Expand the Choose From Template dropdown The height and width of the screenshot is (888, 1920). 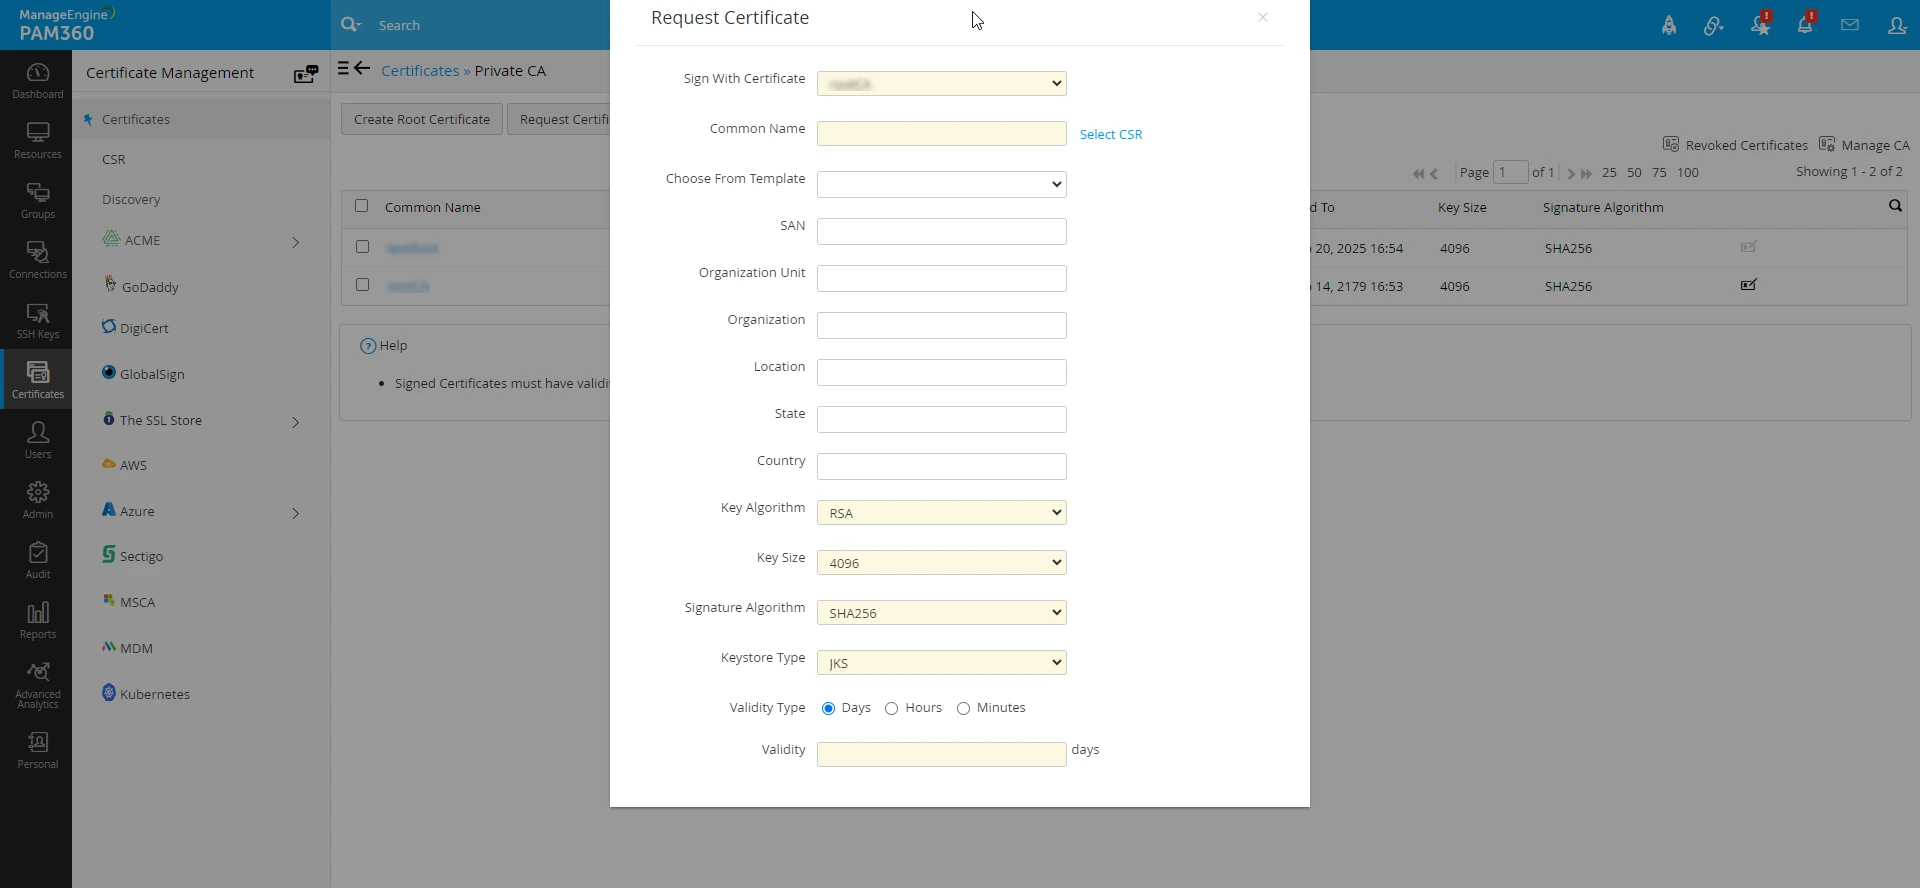pos(941,184)
